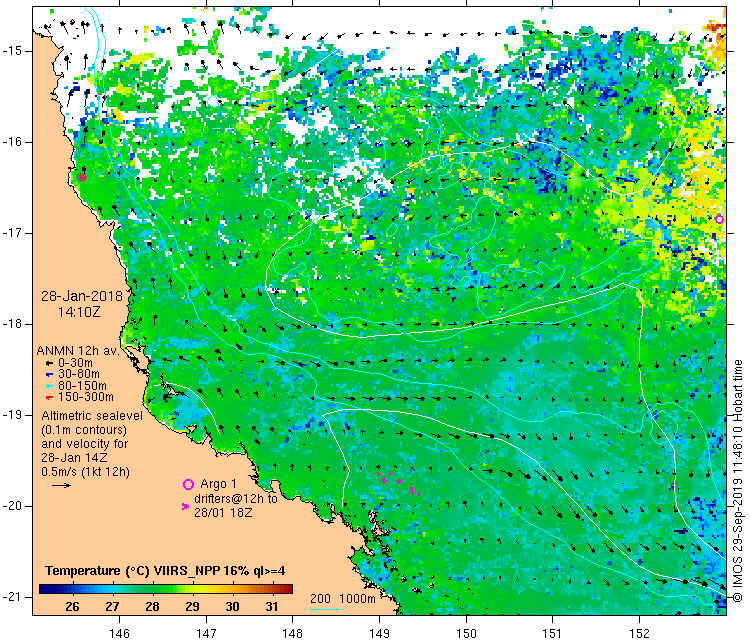Click the green 28°C section of colorbar
Screen dimensions: 750x640
152,589
